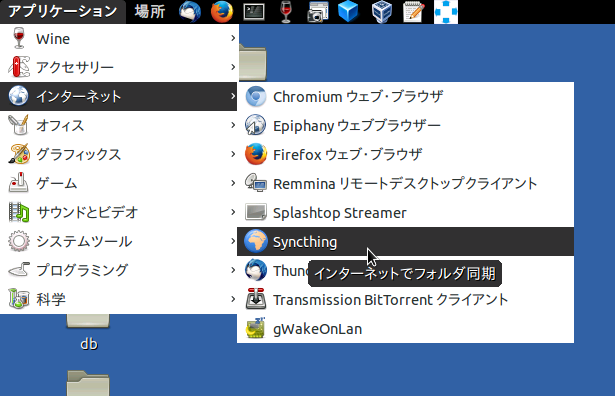
Task: Open the notepad text editor panel icon
Action: point(413,12)
